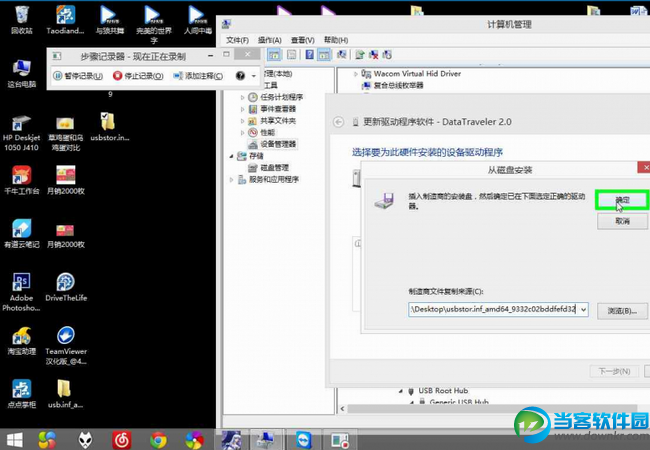Click the update driver software toolbar icon
650x450 pixels.
(x=360, y=55)
